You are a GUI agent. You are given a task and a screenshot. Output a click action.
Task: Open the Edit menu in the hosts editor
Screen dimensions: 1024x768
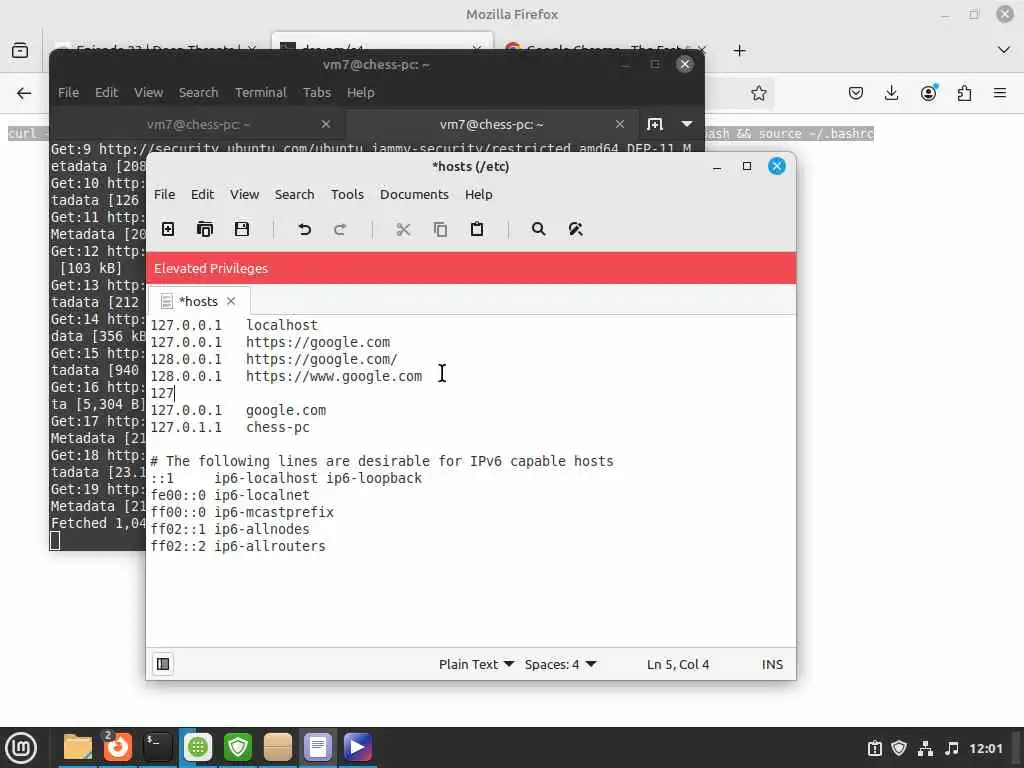(202, 195)
